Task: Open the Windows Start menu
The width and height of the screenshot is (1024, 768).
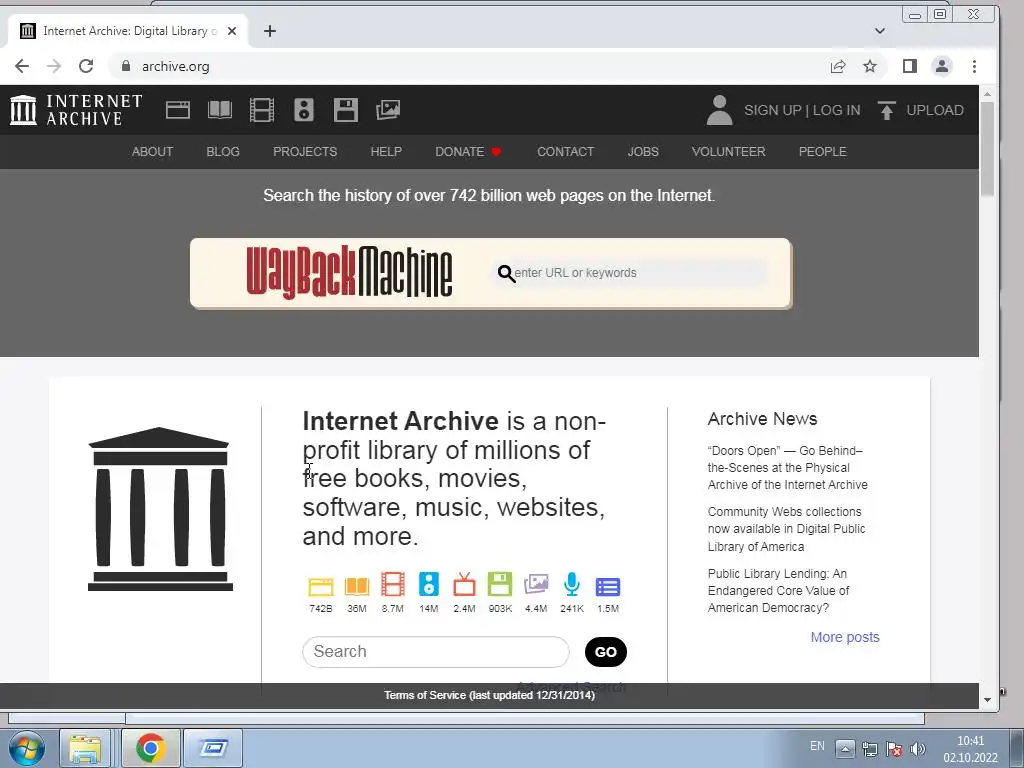Action: [x=27, y=748]
